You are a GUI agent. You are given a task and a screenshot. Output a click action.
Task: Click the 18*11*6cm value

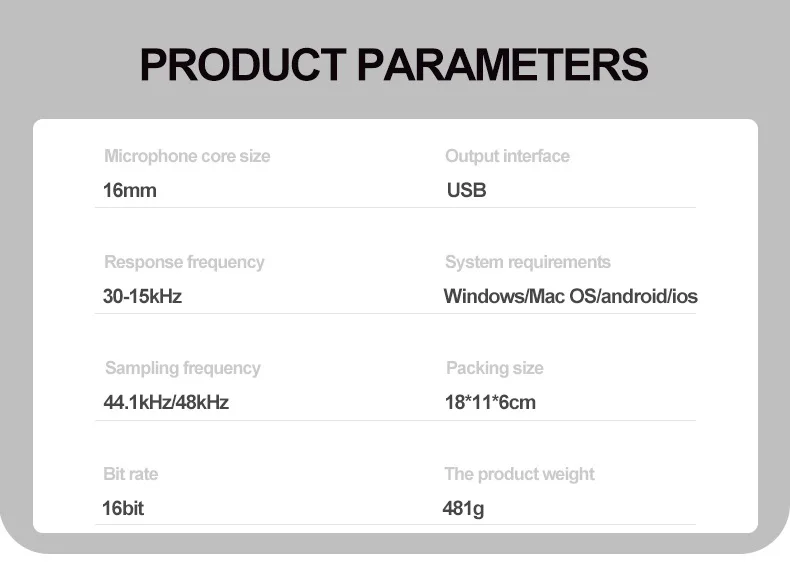[x=490, y=402]
